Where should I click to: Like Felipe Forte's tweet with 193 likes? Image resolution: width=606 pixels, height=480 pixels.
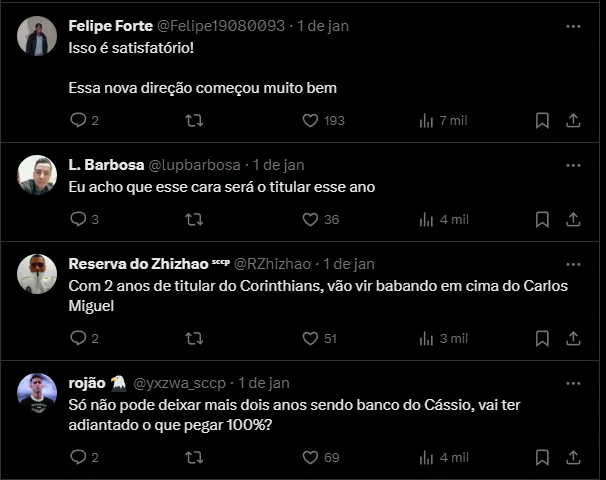(311, 120)
